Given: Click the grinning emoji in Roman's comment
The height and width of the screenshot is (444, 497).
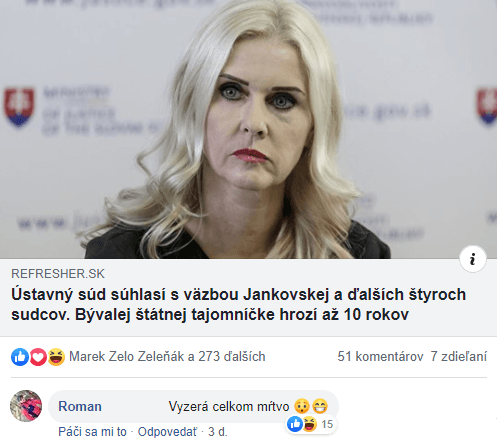Looking at the screenshot, I should click(320, 406).
